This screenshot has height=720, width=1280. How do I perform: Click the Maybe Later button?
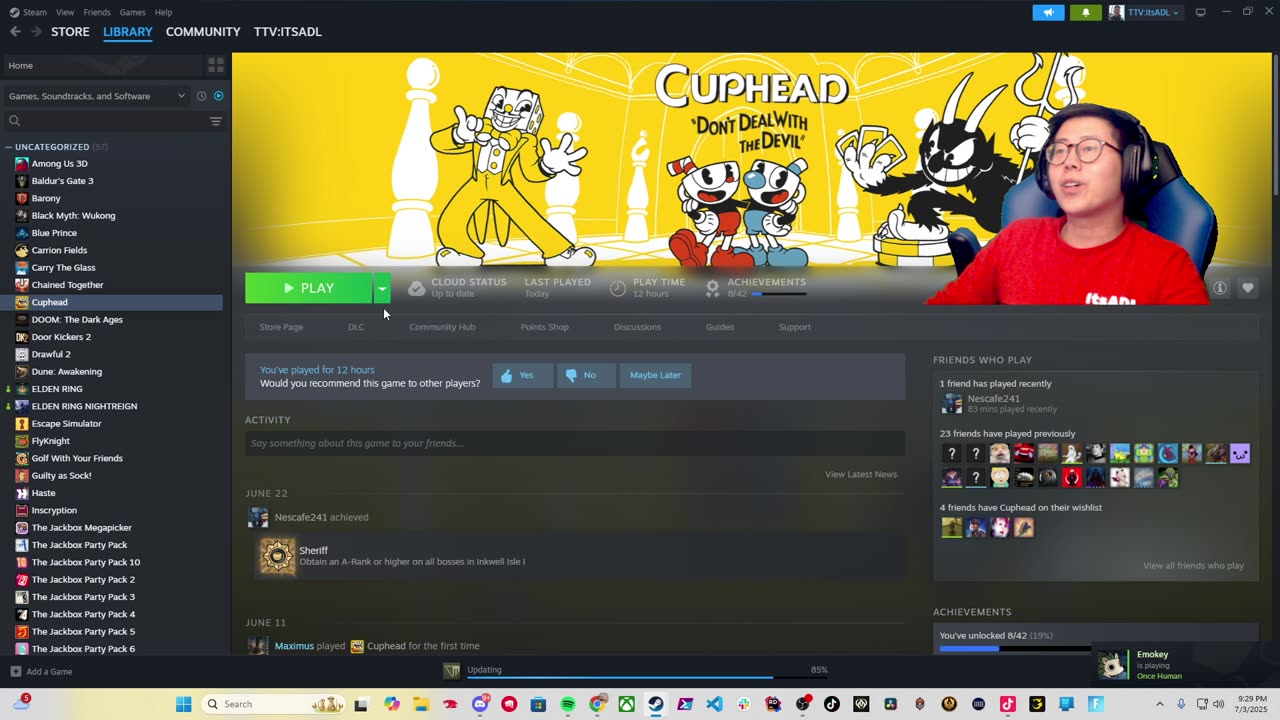tap(656, 375)
